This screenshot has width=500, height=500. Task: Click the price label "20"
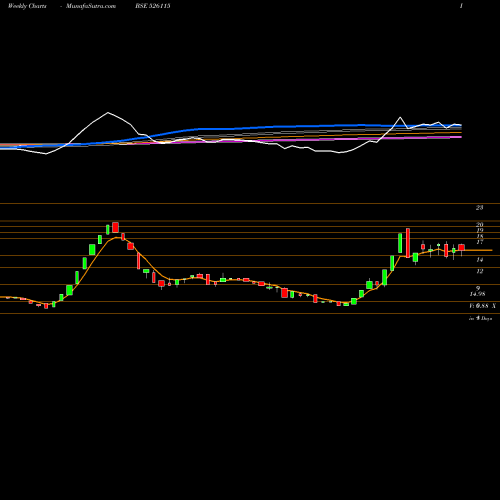tap(479, 225)
